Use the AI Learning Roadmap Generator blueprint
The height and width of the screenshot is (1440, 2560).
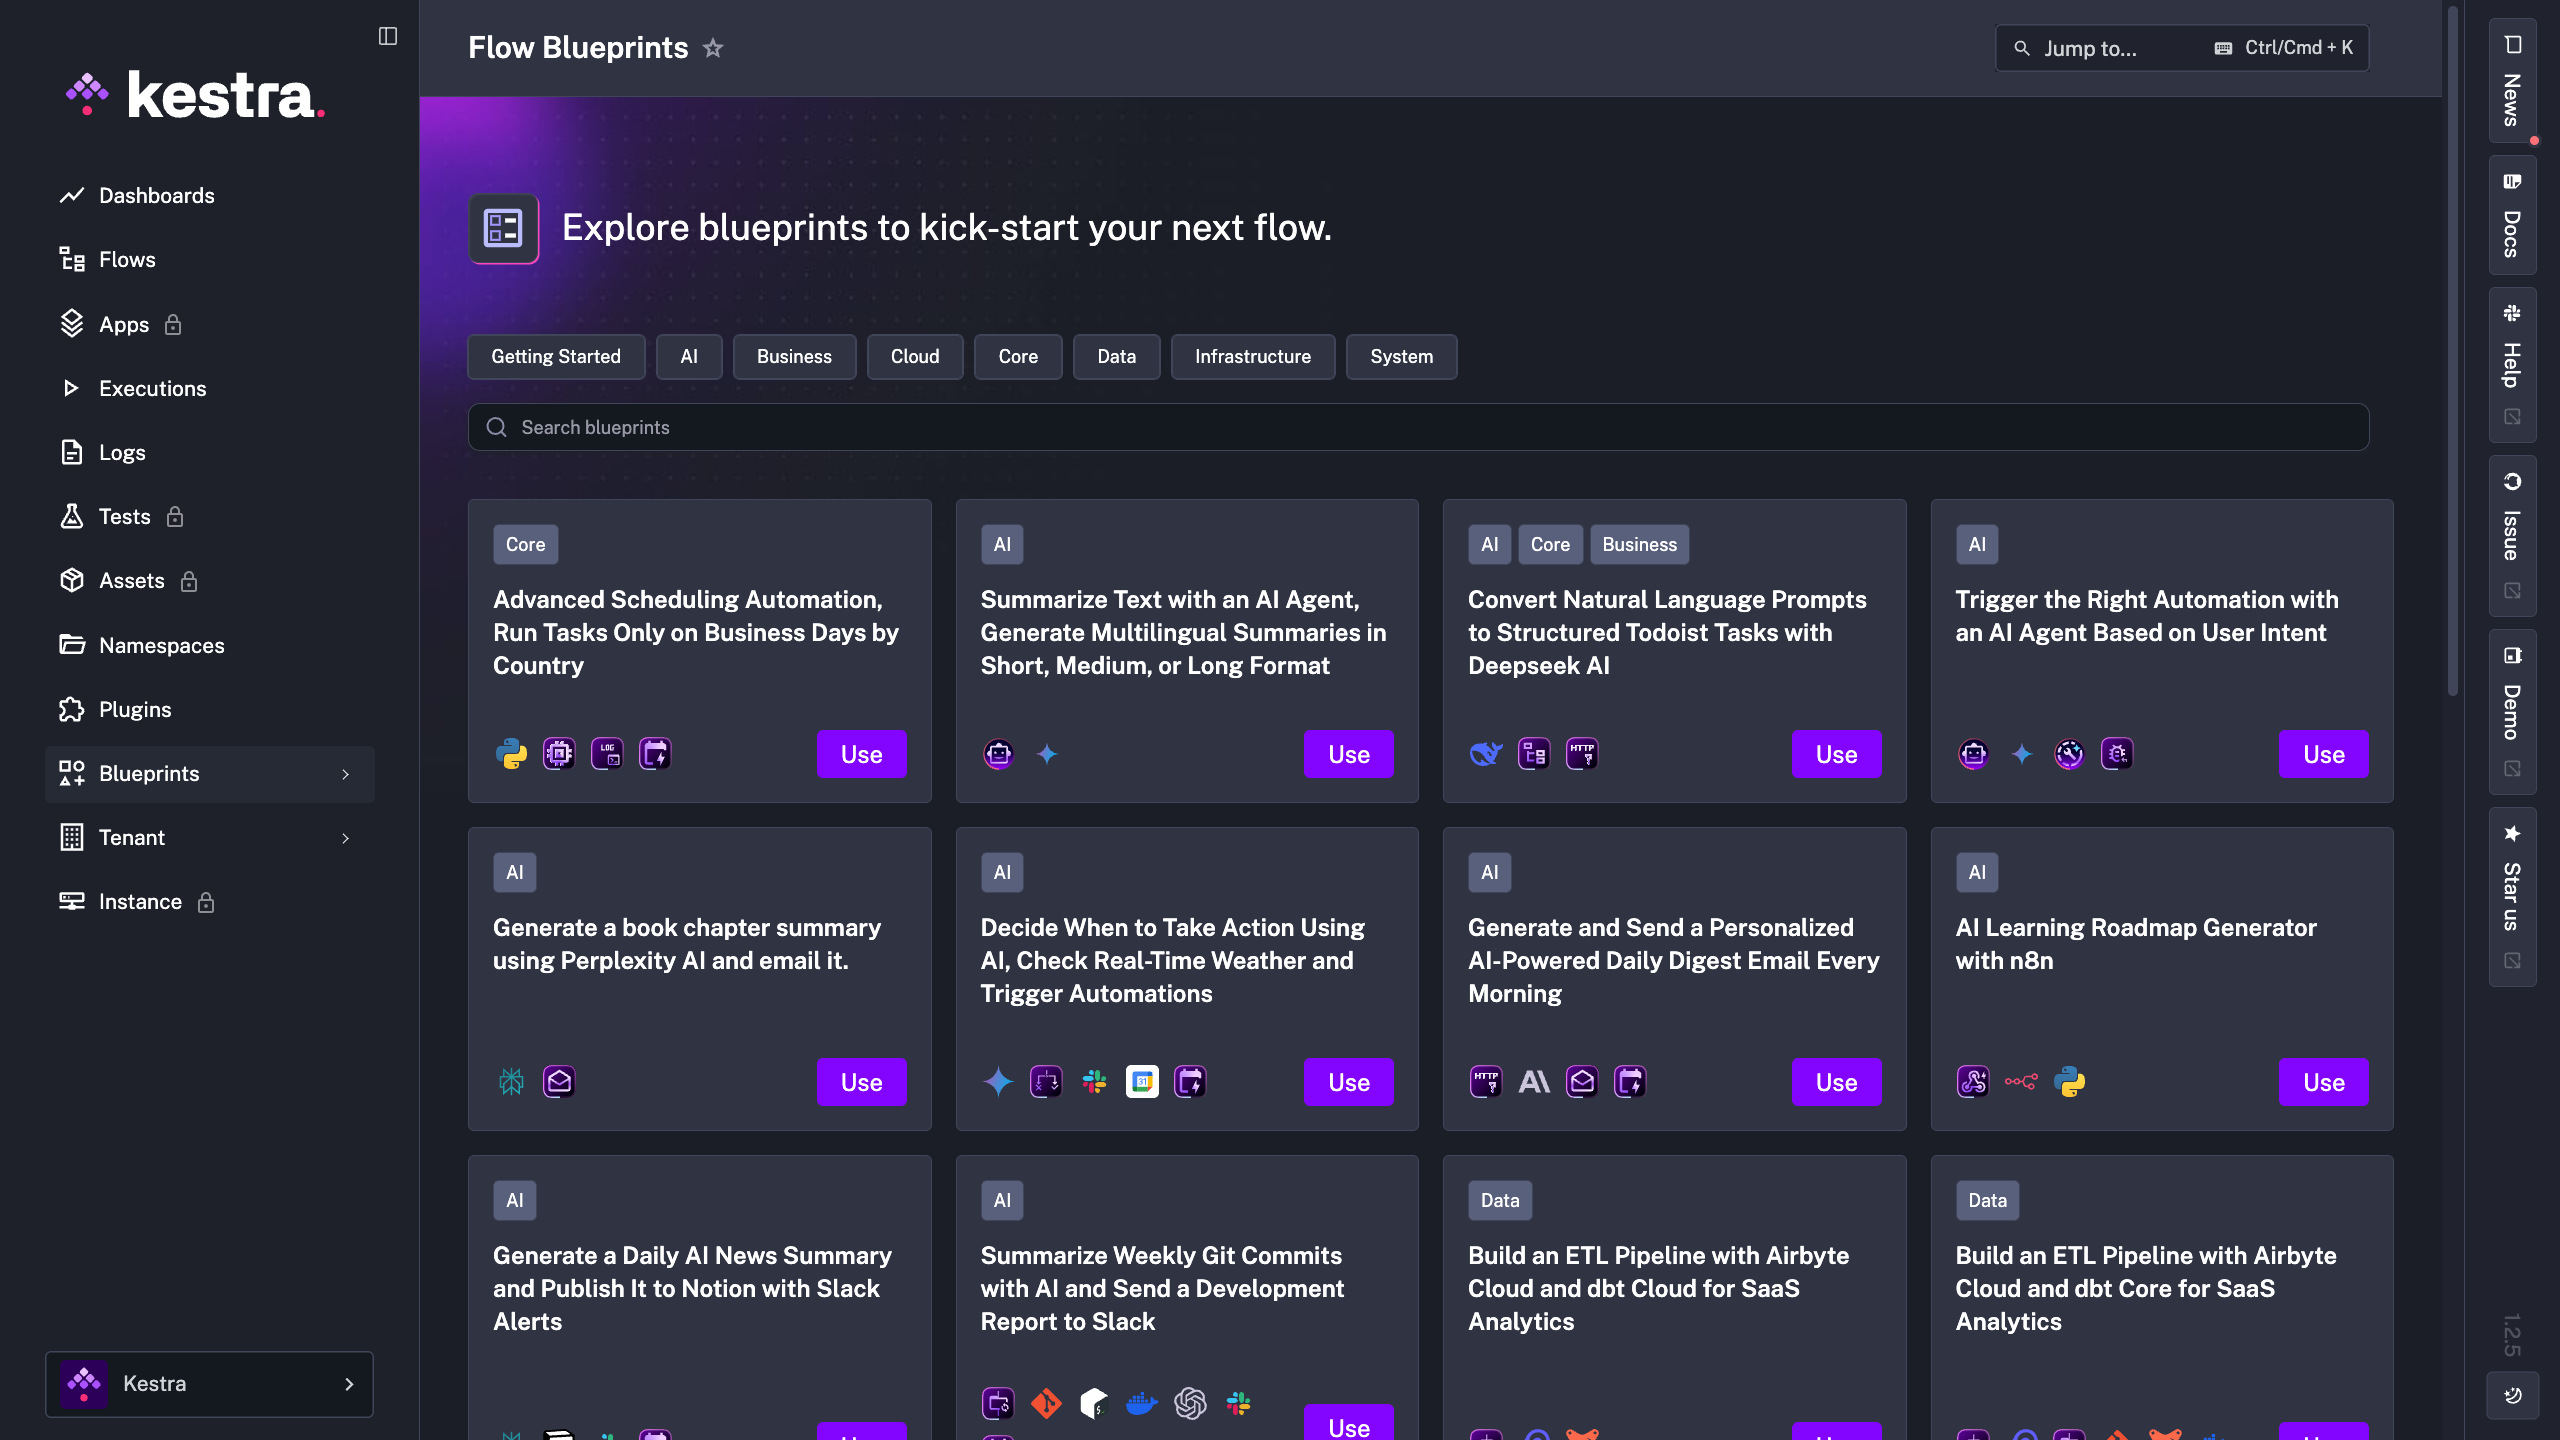[x=2323, y=1082]
